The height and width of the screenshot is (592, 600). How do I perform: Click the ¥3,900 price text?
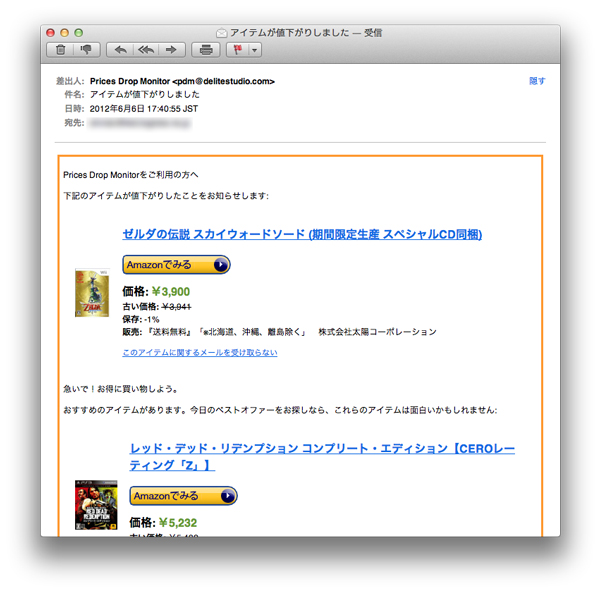coord(171,292)
